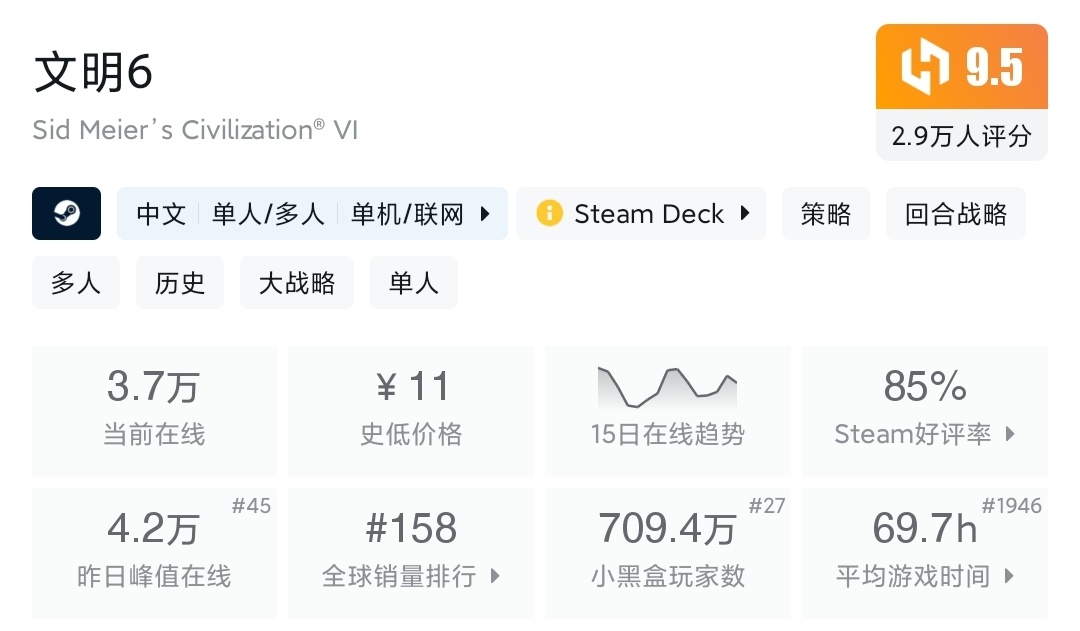The image size is (1080, 631).
Task: Expand 平均游戏时间 details arrow
Action: coord(1009,576)
